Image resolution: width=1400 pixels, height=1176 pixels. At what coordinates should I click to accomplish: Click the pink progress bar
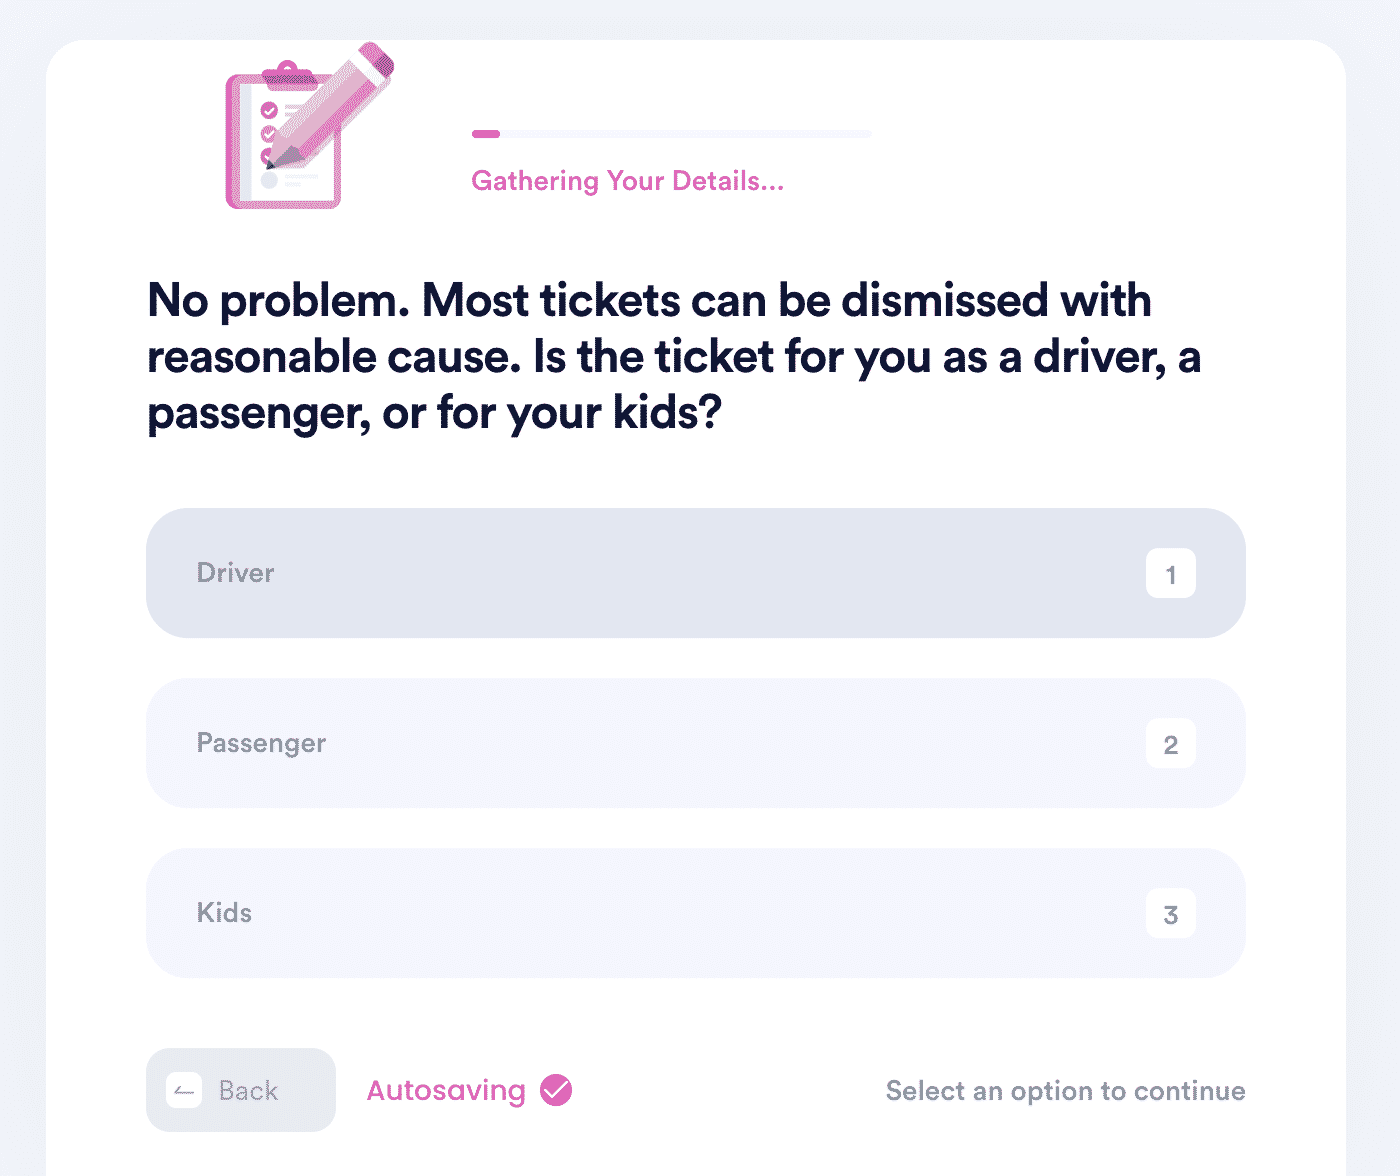coord(486,133)
